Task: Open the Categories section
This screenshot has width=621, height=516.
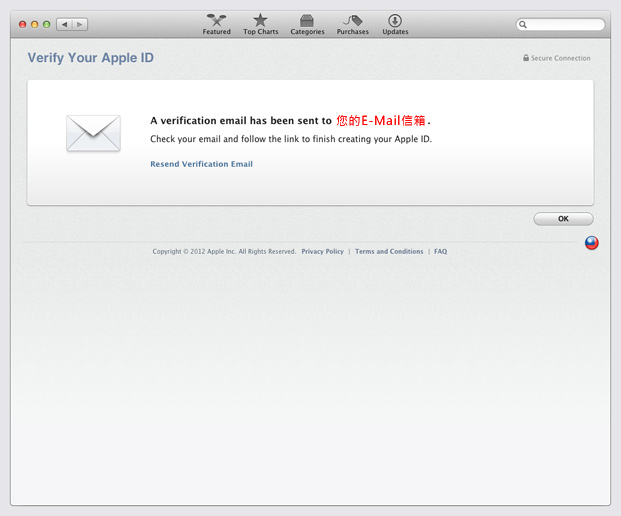Action: click(307, 25)
